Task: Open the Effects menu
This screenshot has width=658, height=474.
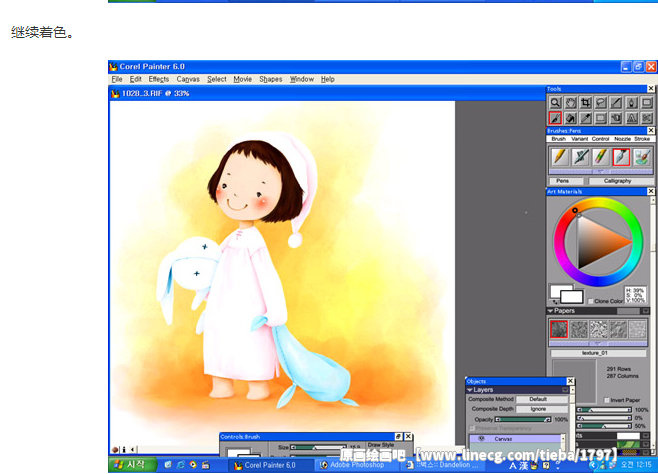Action: pos(159,79)
